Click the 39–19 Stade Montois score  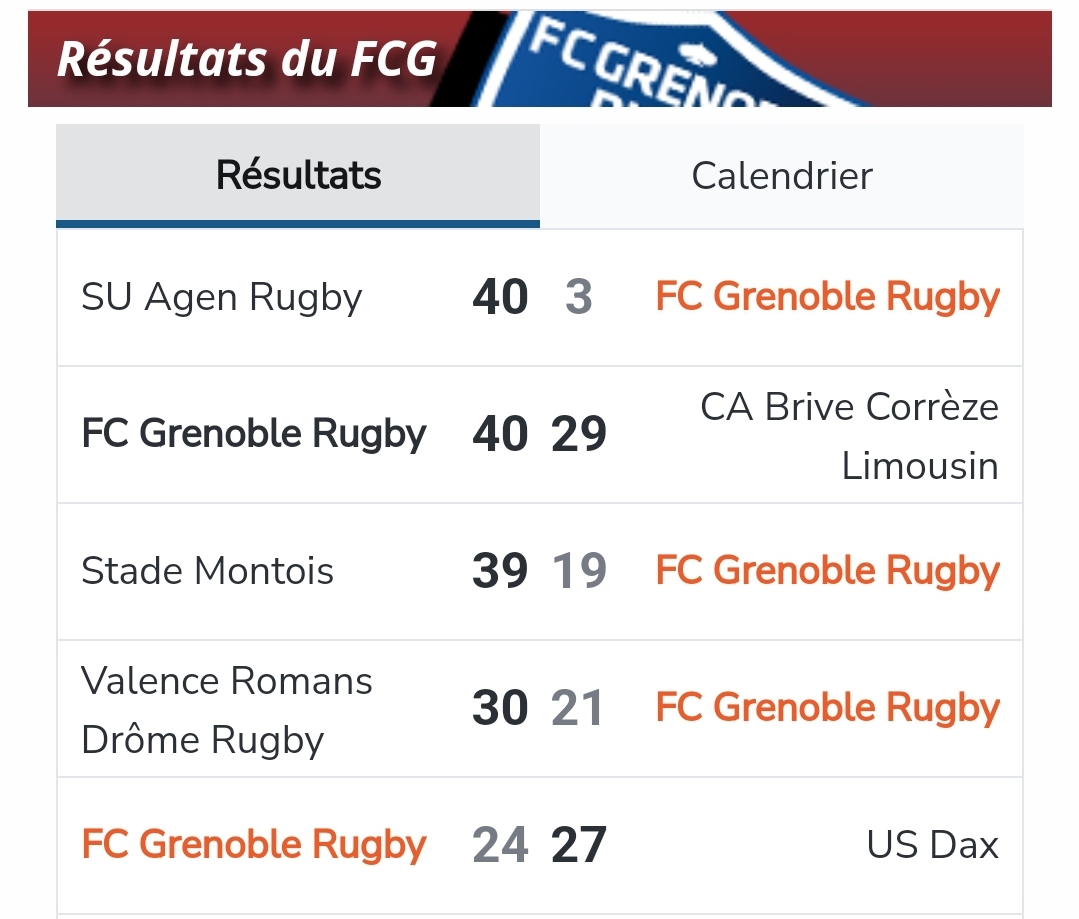tap(540, 571)
